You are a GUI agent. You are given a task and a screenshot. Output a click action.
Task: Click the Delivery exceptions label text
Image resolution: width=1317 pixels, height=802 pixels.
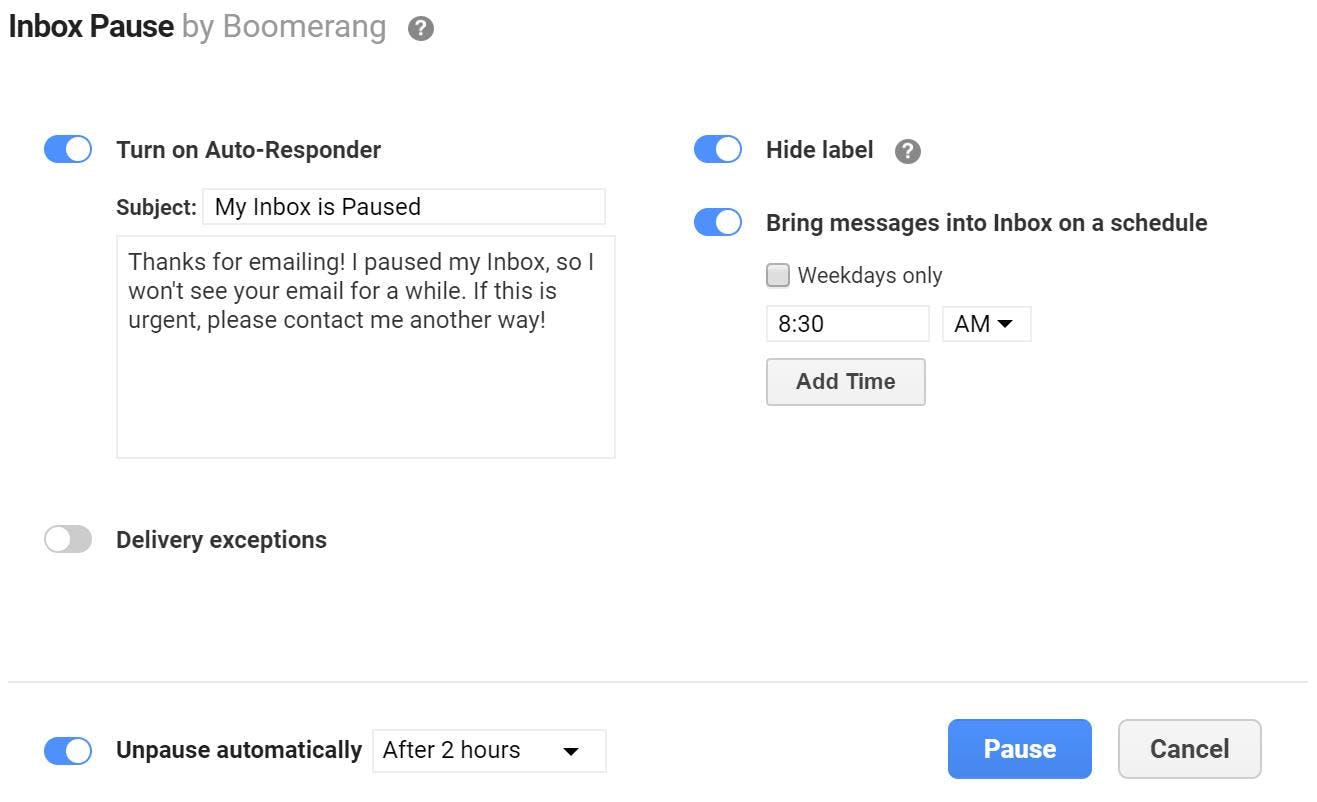pos(221,540)
